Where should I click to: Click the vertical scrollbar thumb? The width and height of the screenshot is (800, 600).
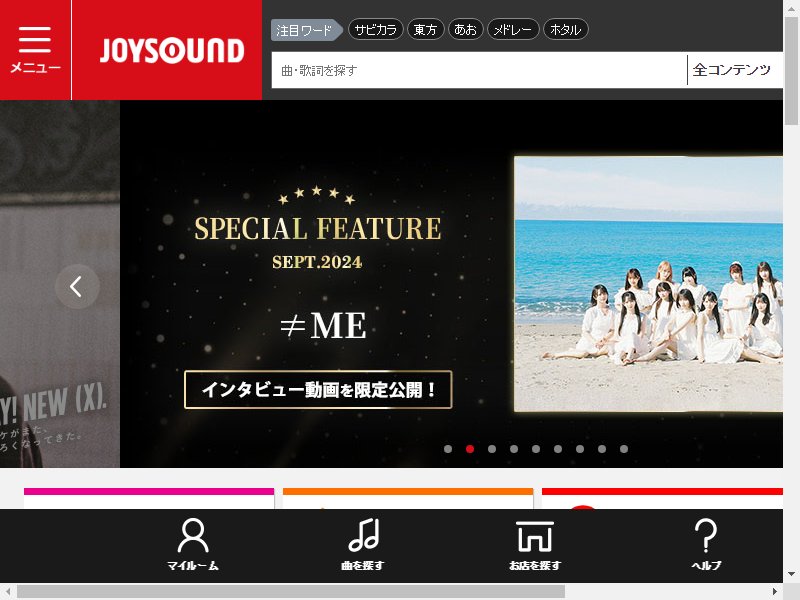pyautogui.click(x=791, y=70)
